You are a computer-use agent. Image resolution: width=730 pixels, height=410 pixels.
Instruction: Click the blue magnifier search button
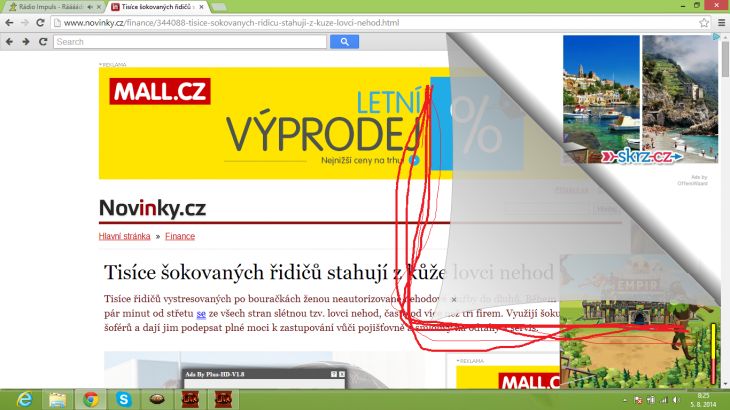pos(344,41)
